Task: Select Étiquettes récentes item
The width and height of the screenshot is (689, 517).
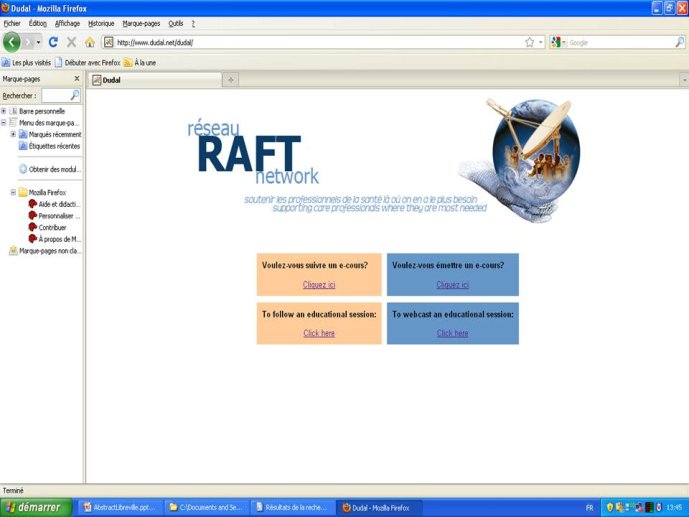Action: click(50, 146)
